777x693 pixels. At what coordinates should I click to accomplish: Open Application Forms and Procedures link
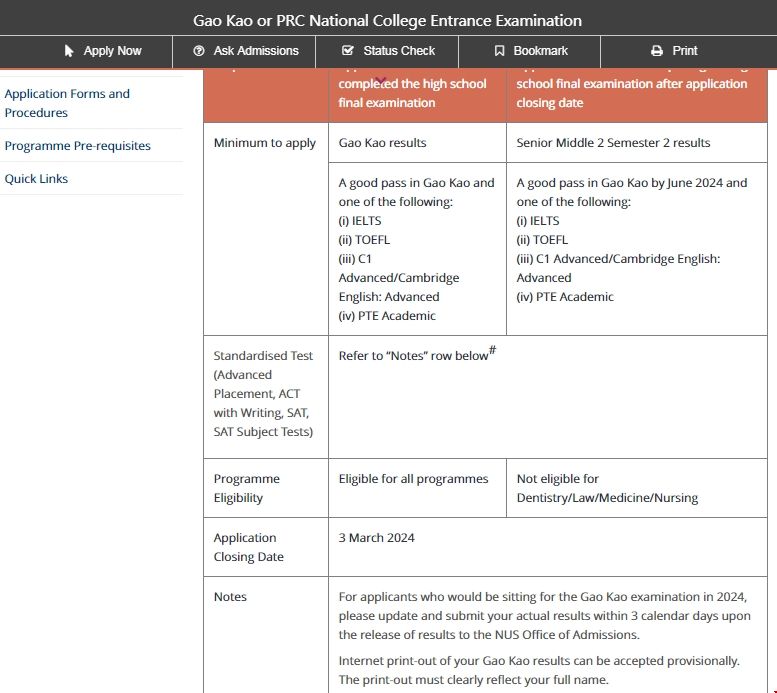point(67,103)
